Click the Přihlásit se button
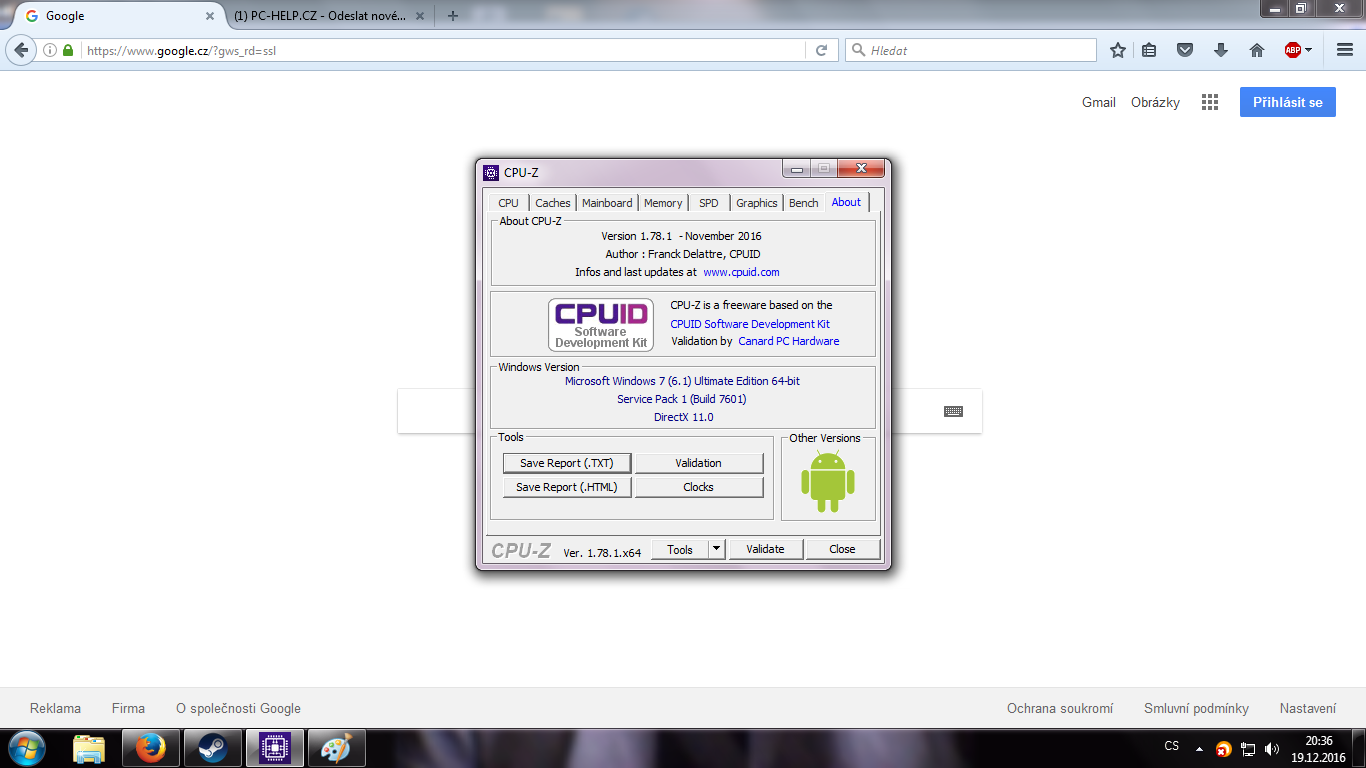The width and height of the screenshot is (1366, 768). point(1288,102)
